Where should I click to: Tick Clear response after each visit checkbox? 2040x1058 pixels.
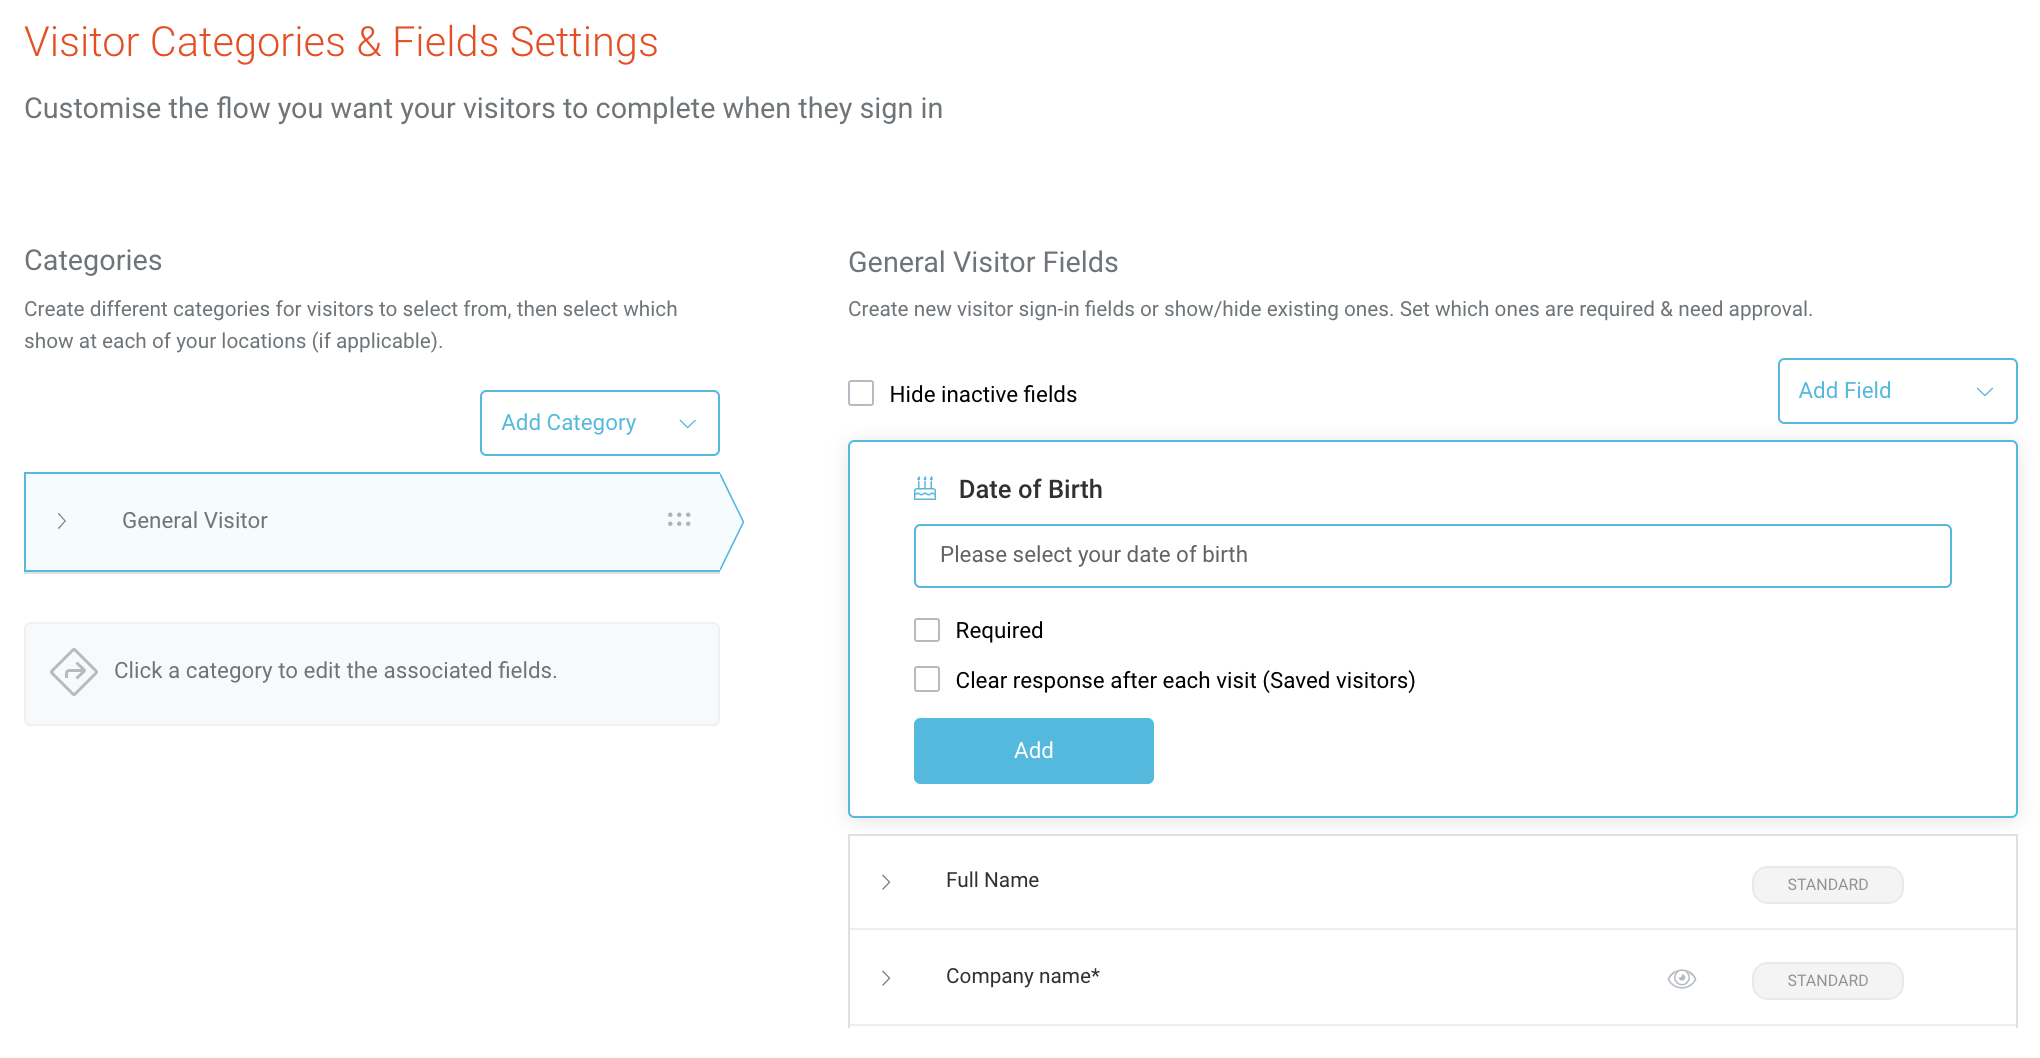pos(927,680)
